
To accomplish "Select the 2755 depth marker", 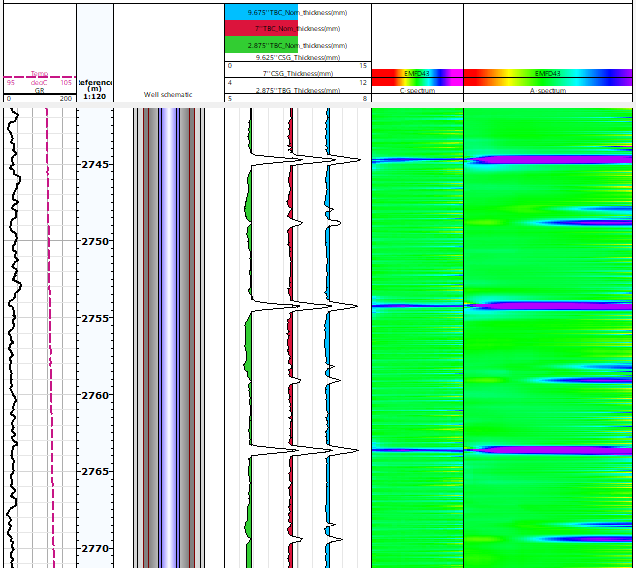I will [x=98, y=318].
